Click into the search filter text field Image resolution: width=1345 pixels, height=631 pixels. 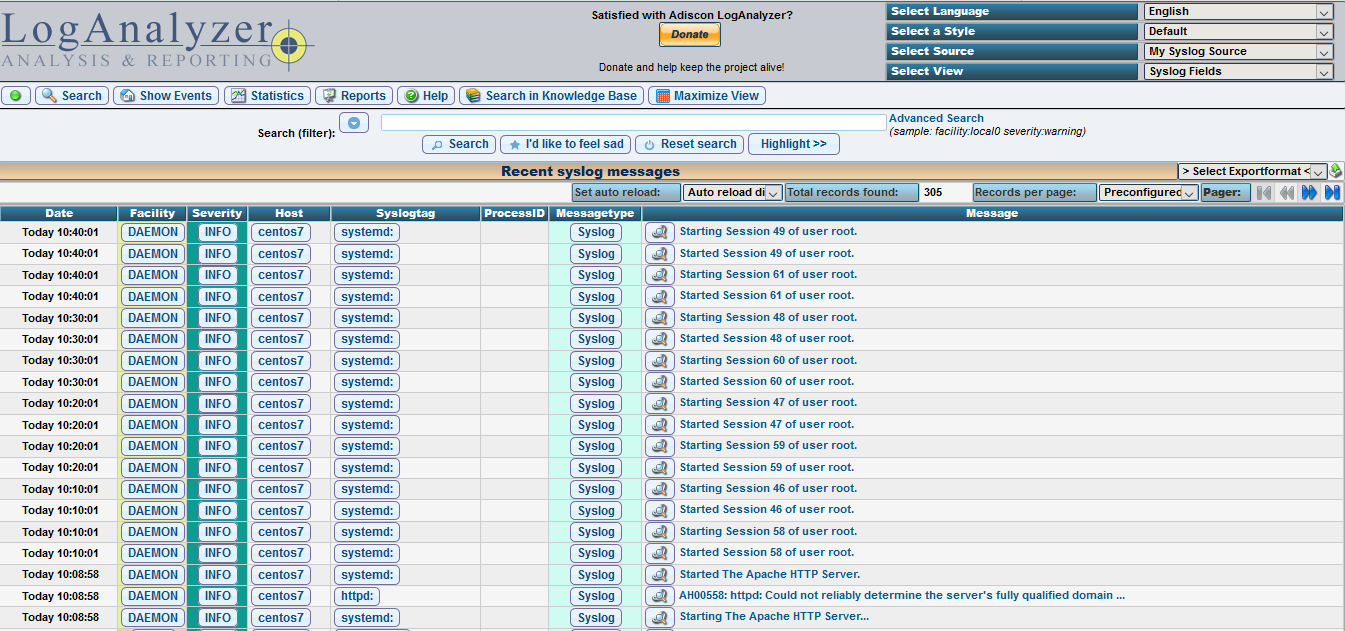[634, 123]
